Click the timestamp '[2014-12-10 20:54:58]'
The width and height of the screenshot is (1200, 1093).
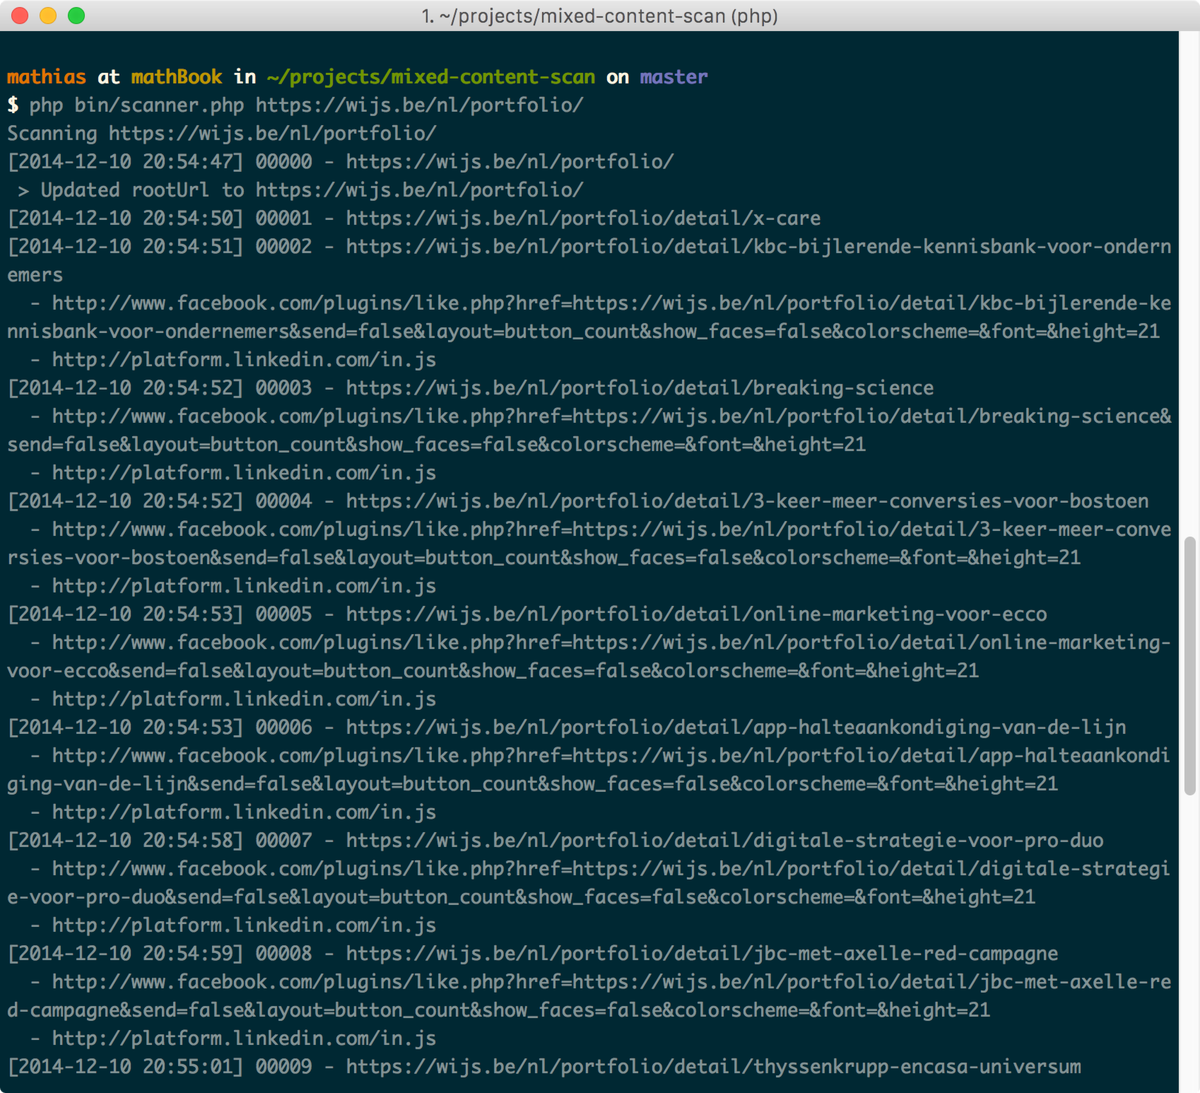125,840
